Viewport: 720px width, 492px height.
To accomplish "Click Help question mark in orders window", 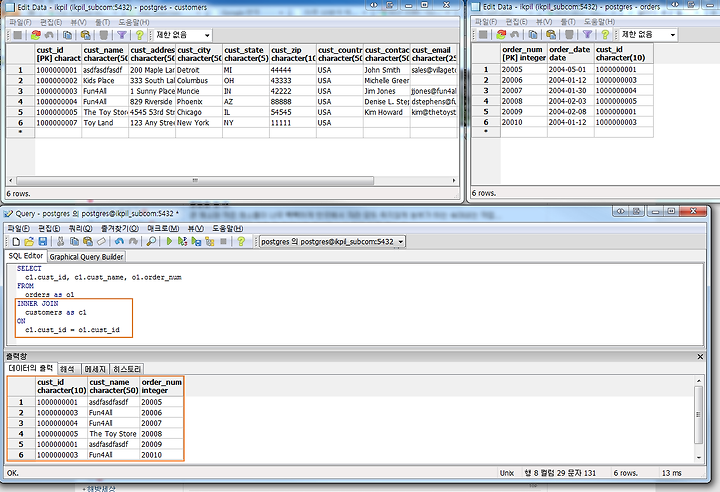I will tap(605, 34).
